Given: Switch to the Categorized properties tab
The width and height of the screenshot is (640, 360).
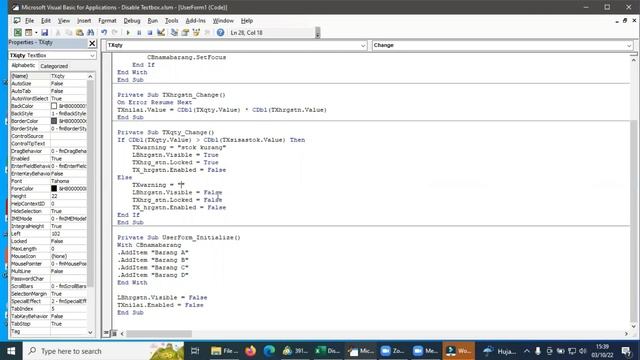Looking at the screenshot, I should click(54, 66).
